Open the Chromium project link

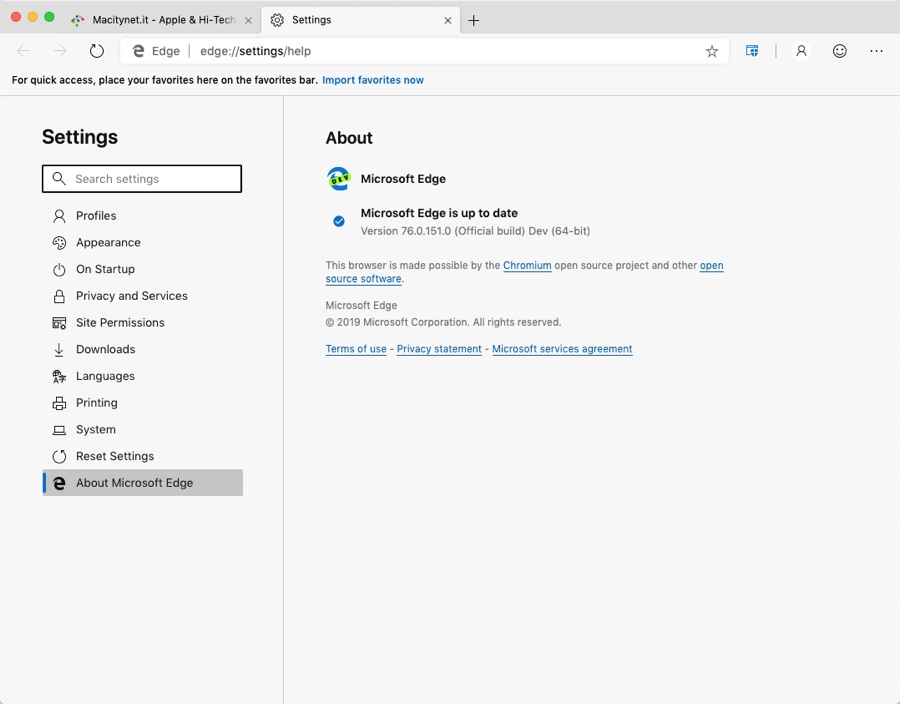[x=527, y=266]
